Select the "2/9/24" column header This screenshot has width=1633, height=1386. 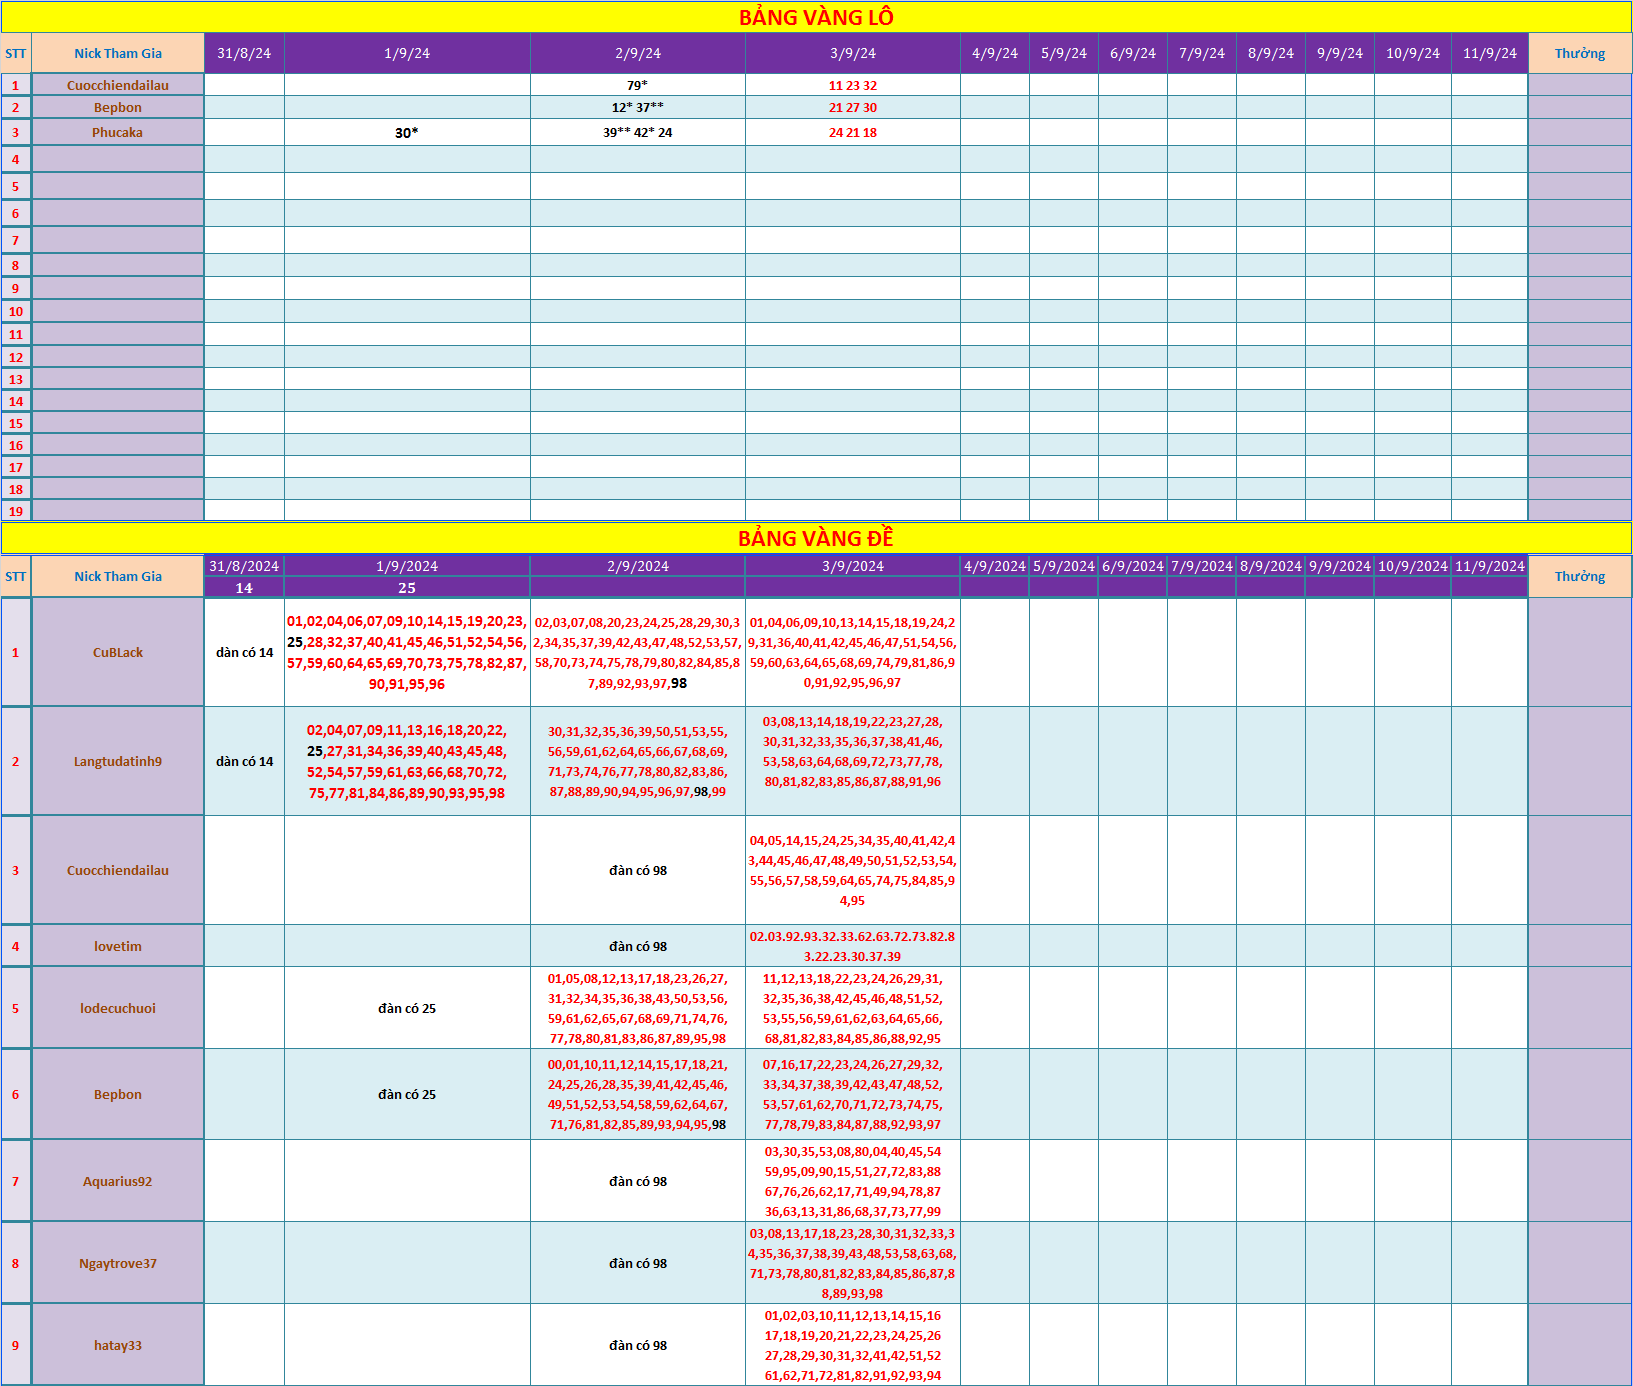click(638, 53)
